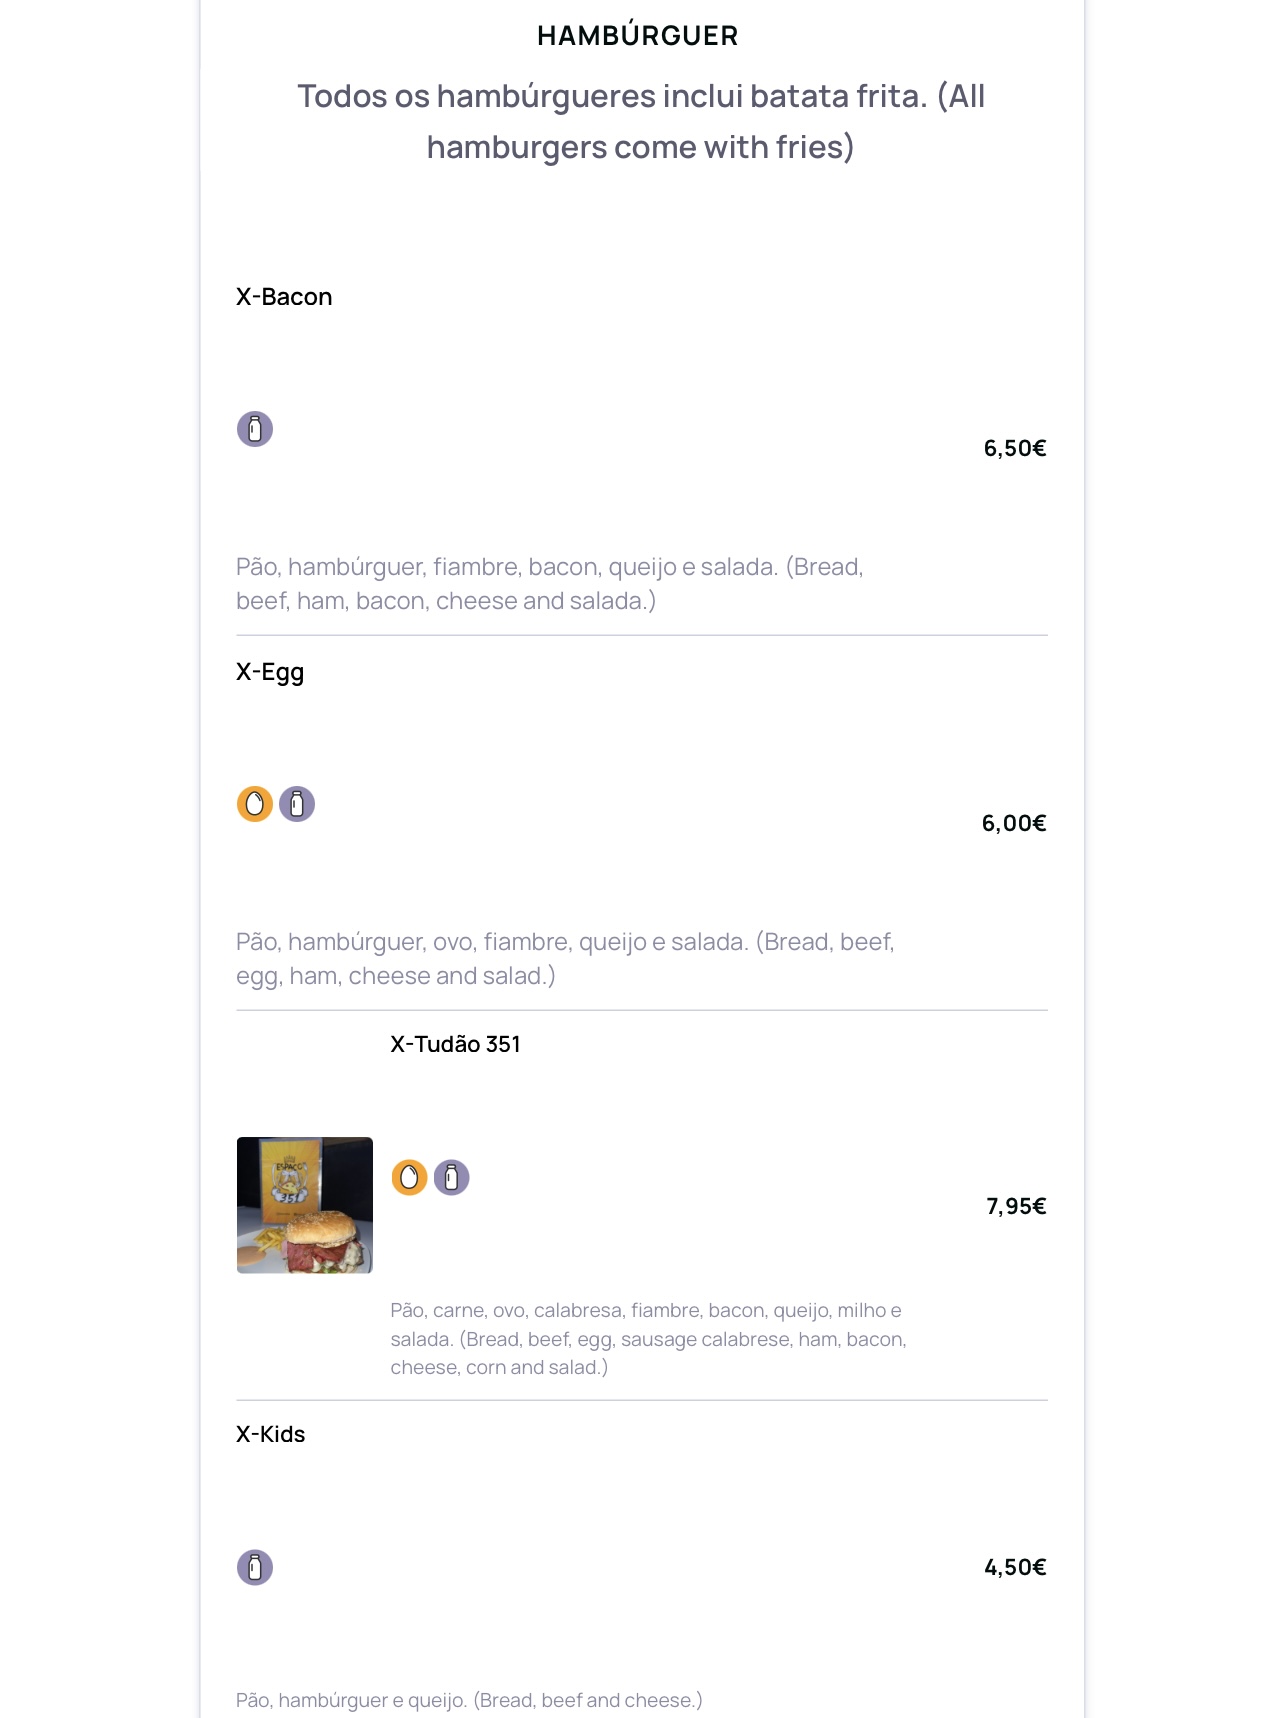Image resolution: width=1284 pixels, height=1718 pixels.
Task: Click the X-Kids description text
Action: 469,1700
